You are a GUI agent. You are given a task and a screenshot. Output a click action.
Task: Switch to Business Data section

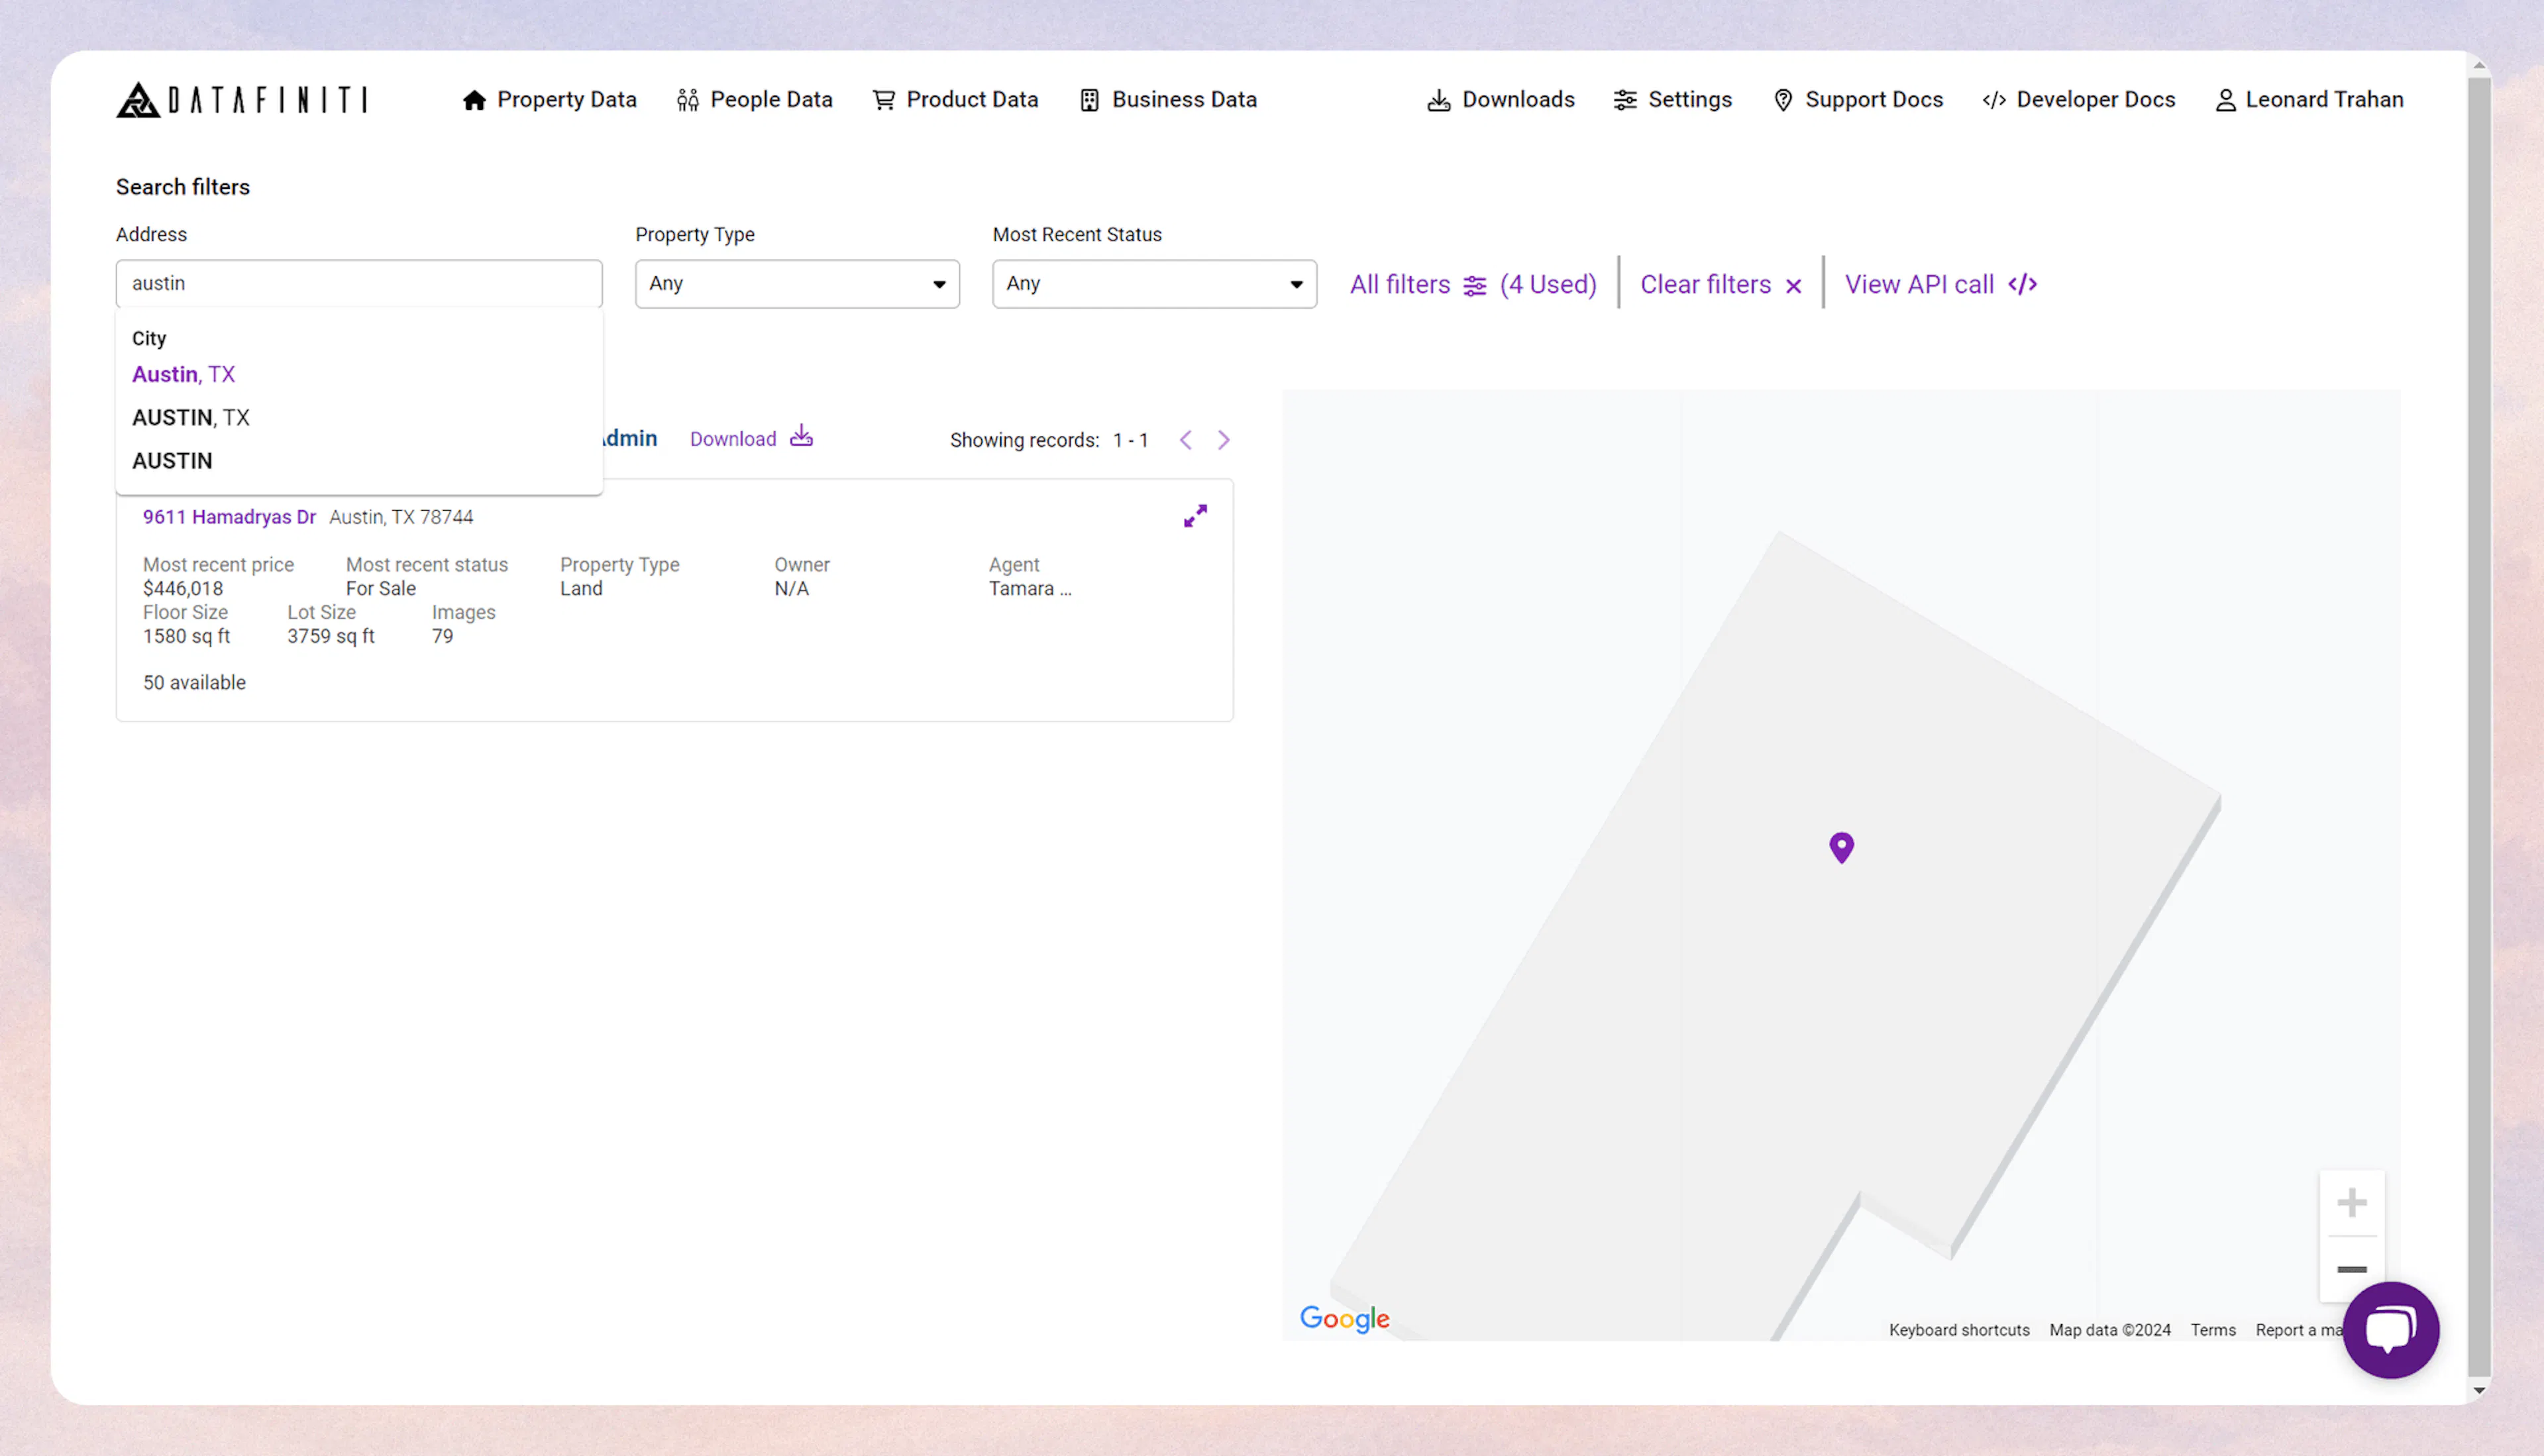coord(1168,99)
